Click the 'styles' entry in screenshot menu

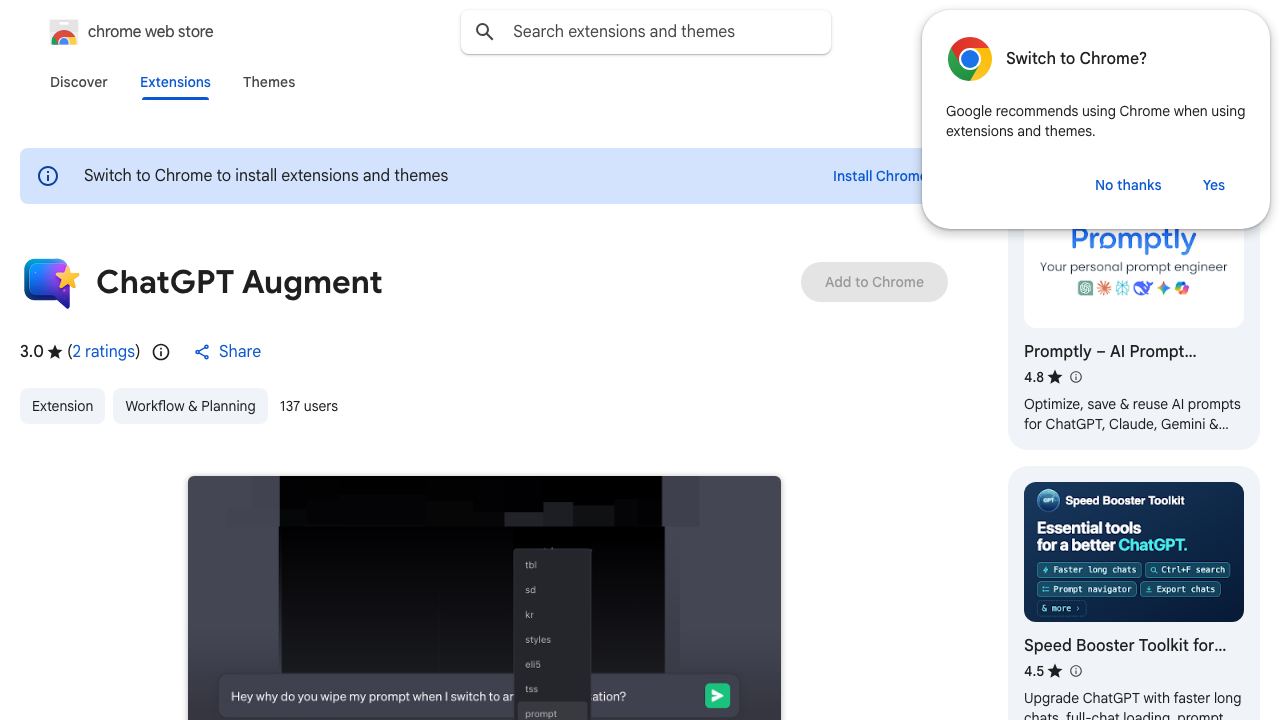pyautogui.click(x=538, y=640)
